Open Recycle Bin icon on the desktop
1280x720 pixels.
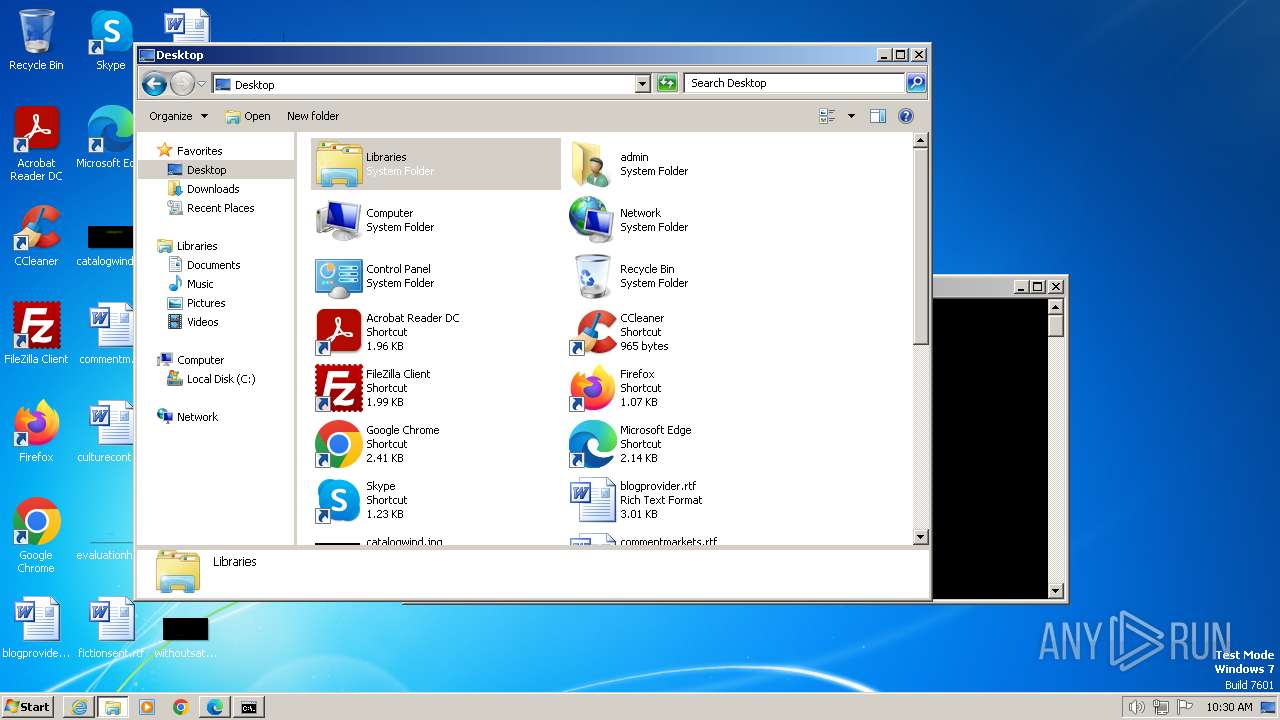36,40
